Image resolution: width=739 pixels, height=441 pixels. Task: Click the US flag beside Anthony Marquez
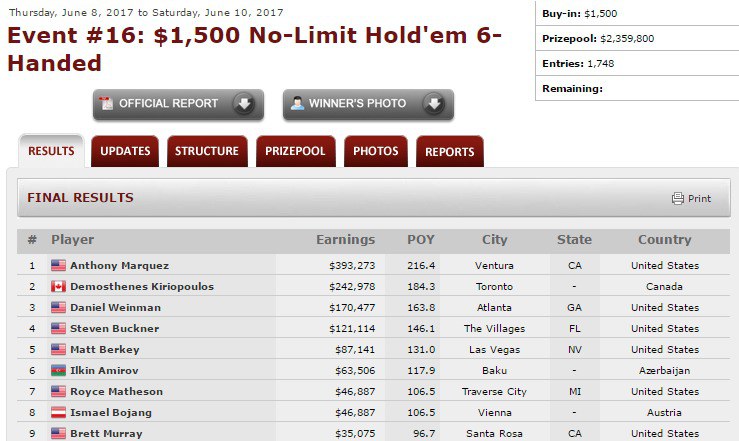[x=58, y=266]
